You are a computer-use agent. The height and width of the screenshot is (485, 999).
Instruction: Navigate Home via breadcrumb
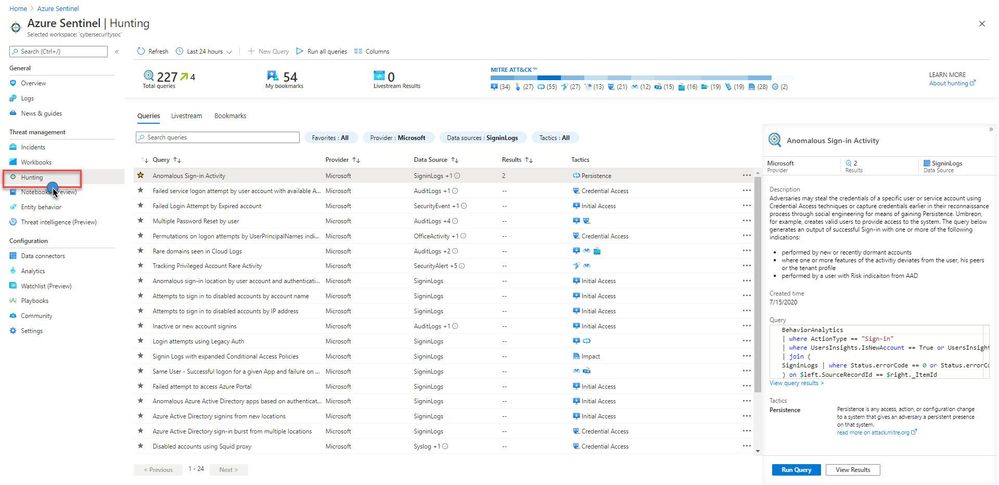pyautogui.click(x=17, y=8)
